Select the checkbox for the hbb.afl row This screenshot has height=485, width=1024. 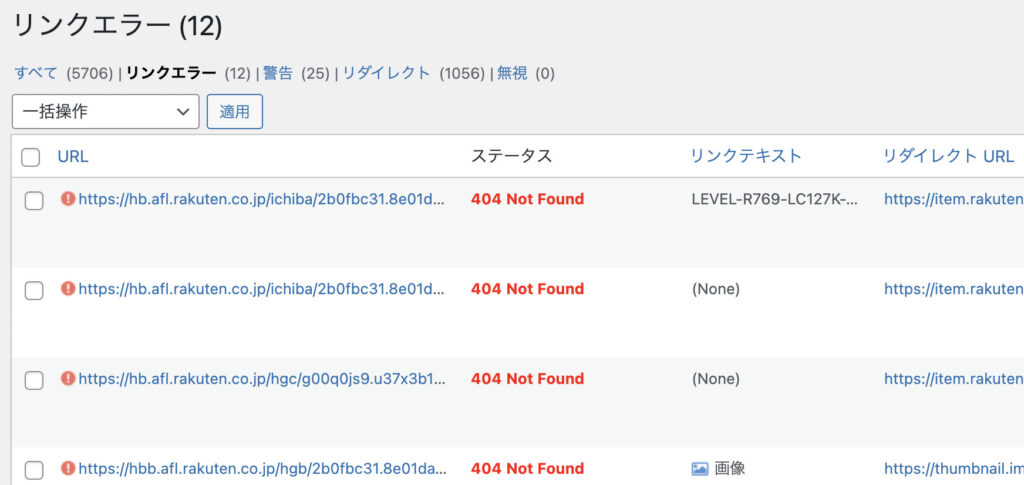(34, 470)
